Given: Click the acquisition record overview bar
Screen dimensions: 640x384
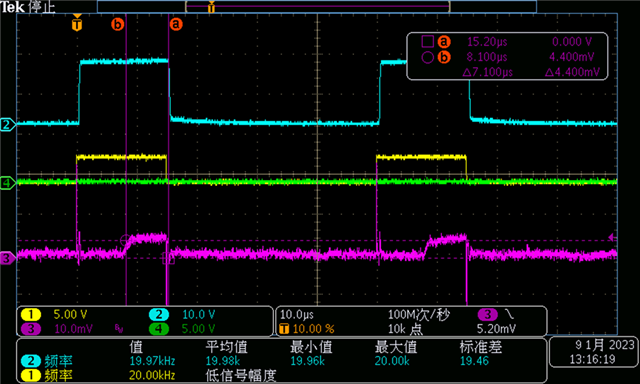Looking at the screenshot, I should (317, 7).
